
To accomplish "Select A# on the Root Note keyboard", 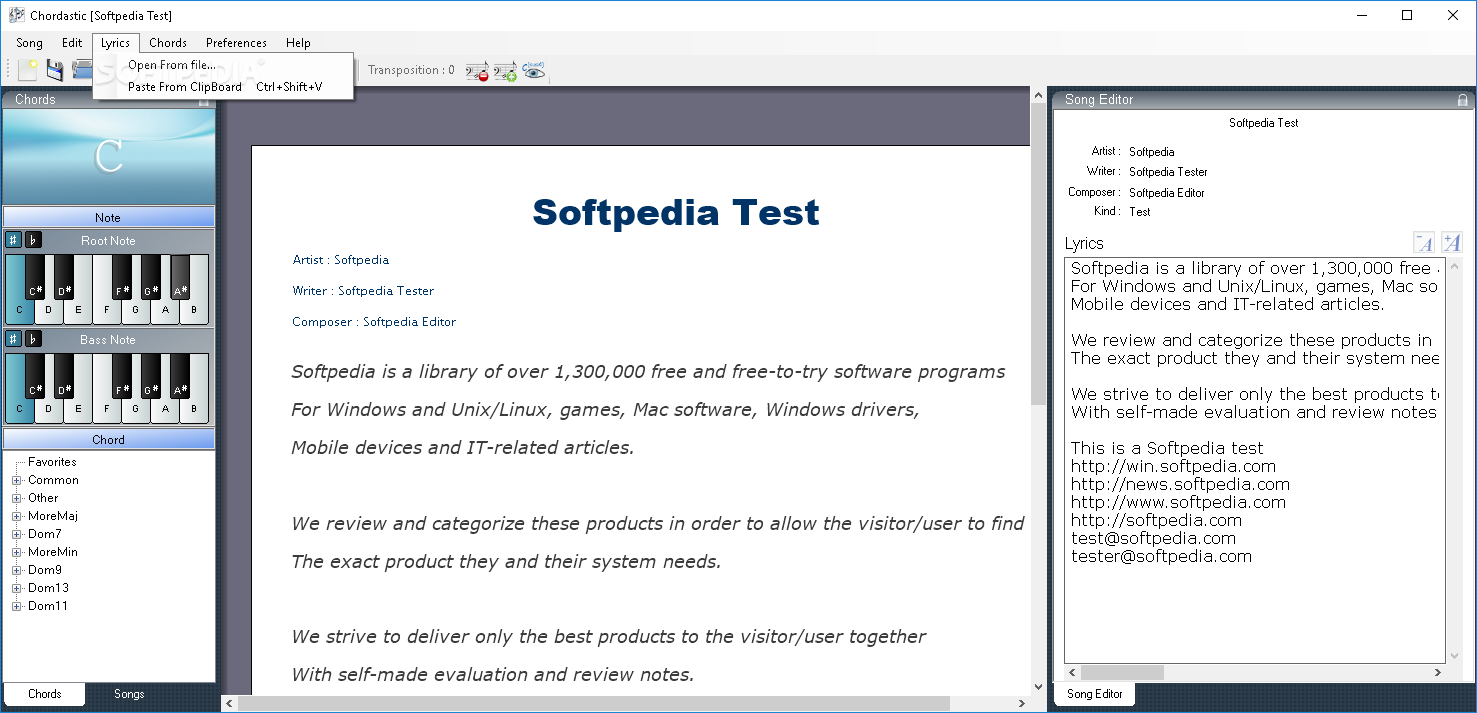I will point(180,277).
